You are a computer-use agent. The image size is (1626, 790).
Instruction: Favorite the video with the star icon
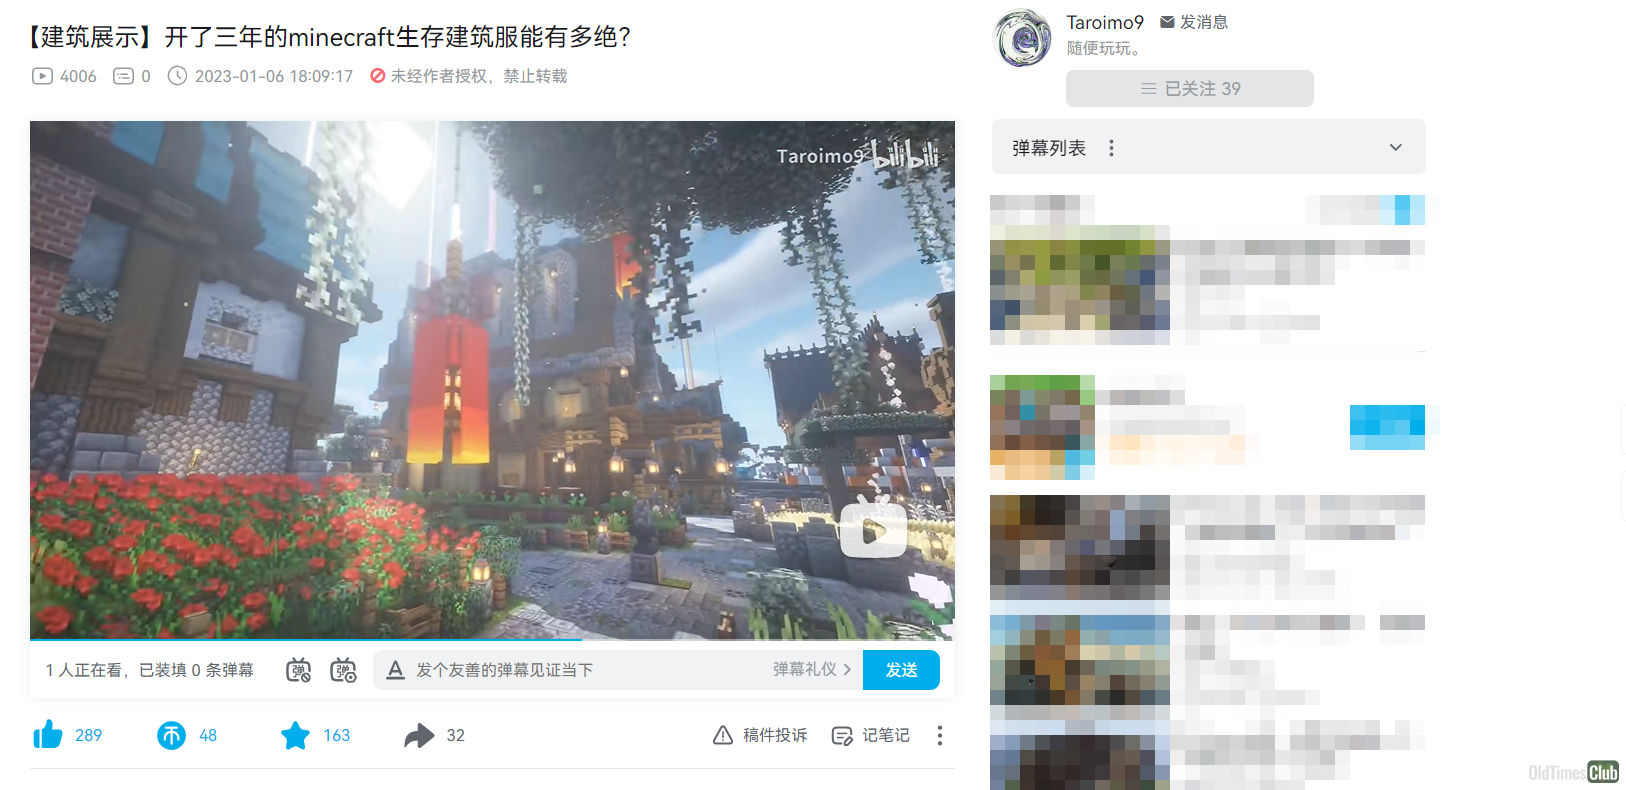pyautogui.click(x=295, y=736)
